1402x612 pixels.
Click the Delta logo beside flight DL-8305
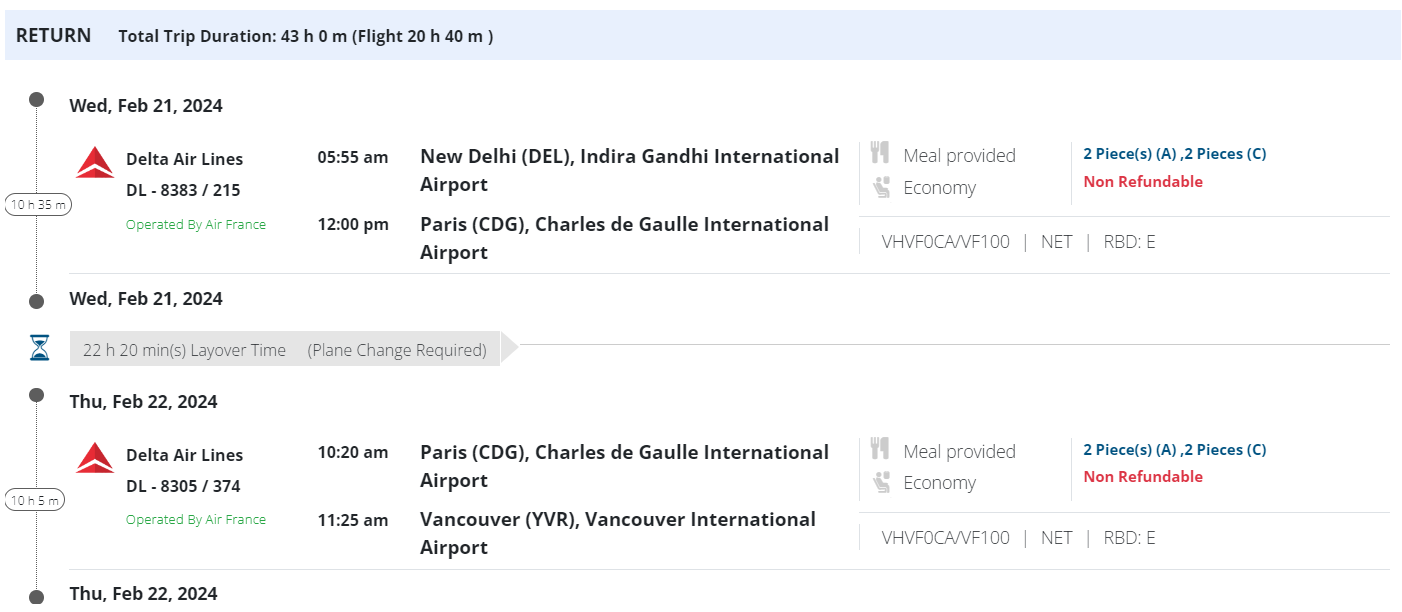tap(95, 458)
